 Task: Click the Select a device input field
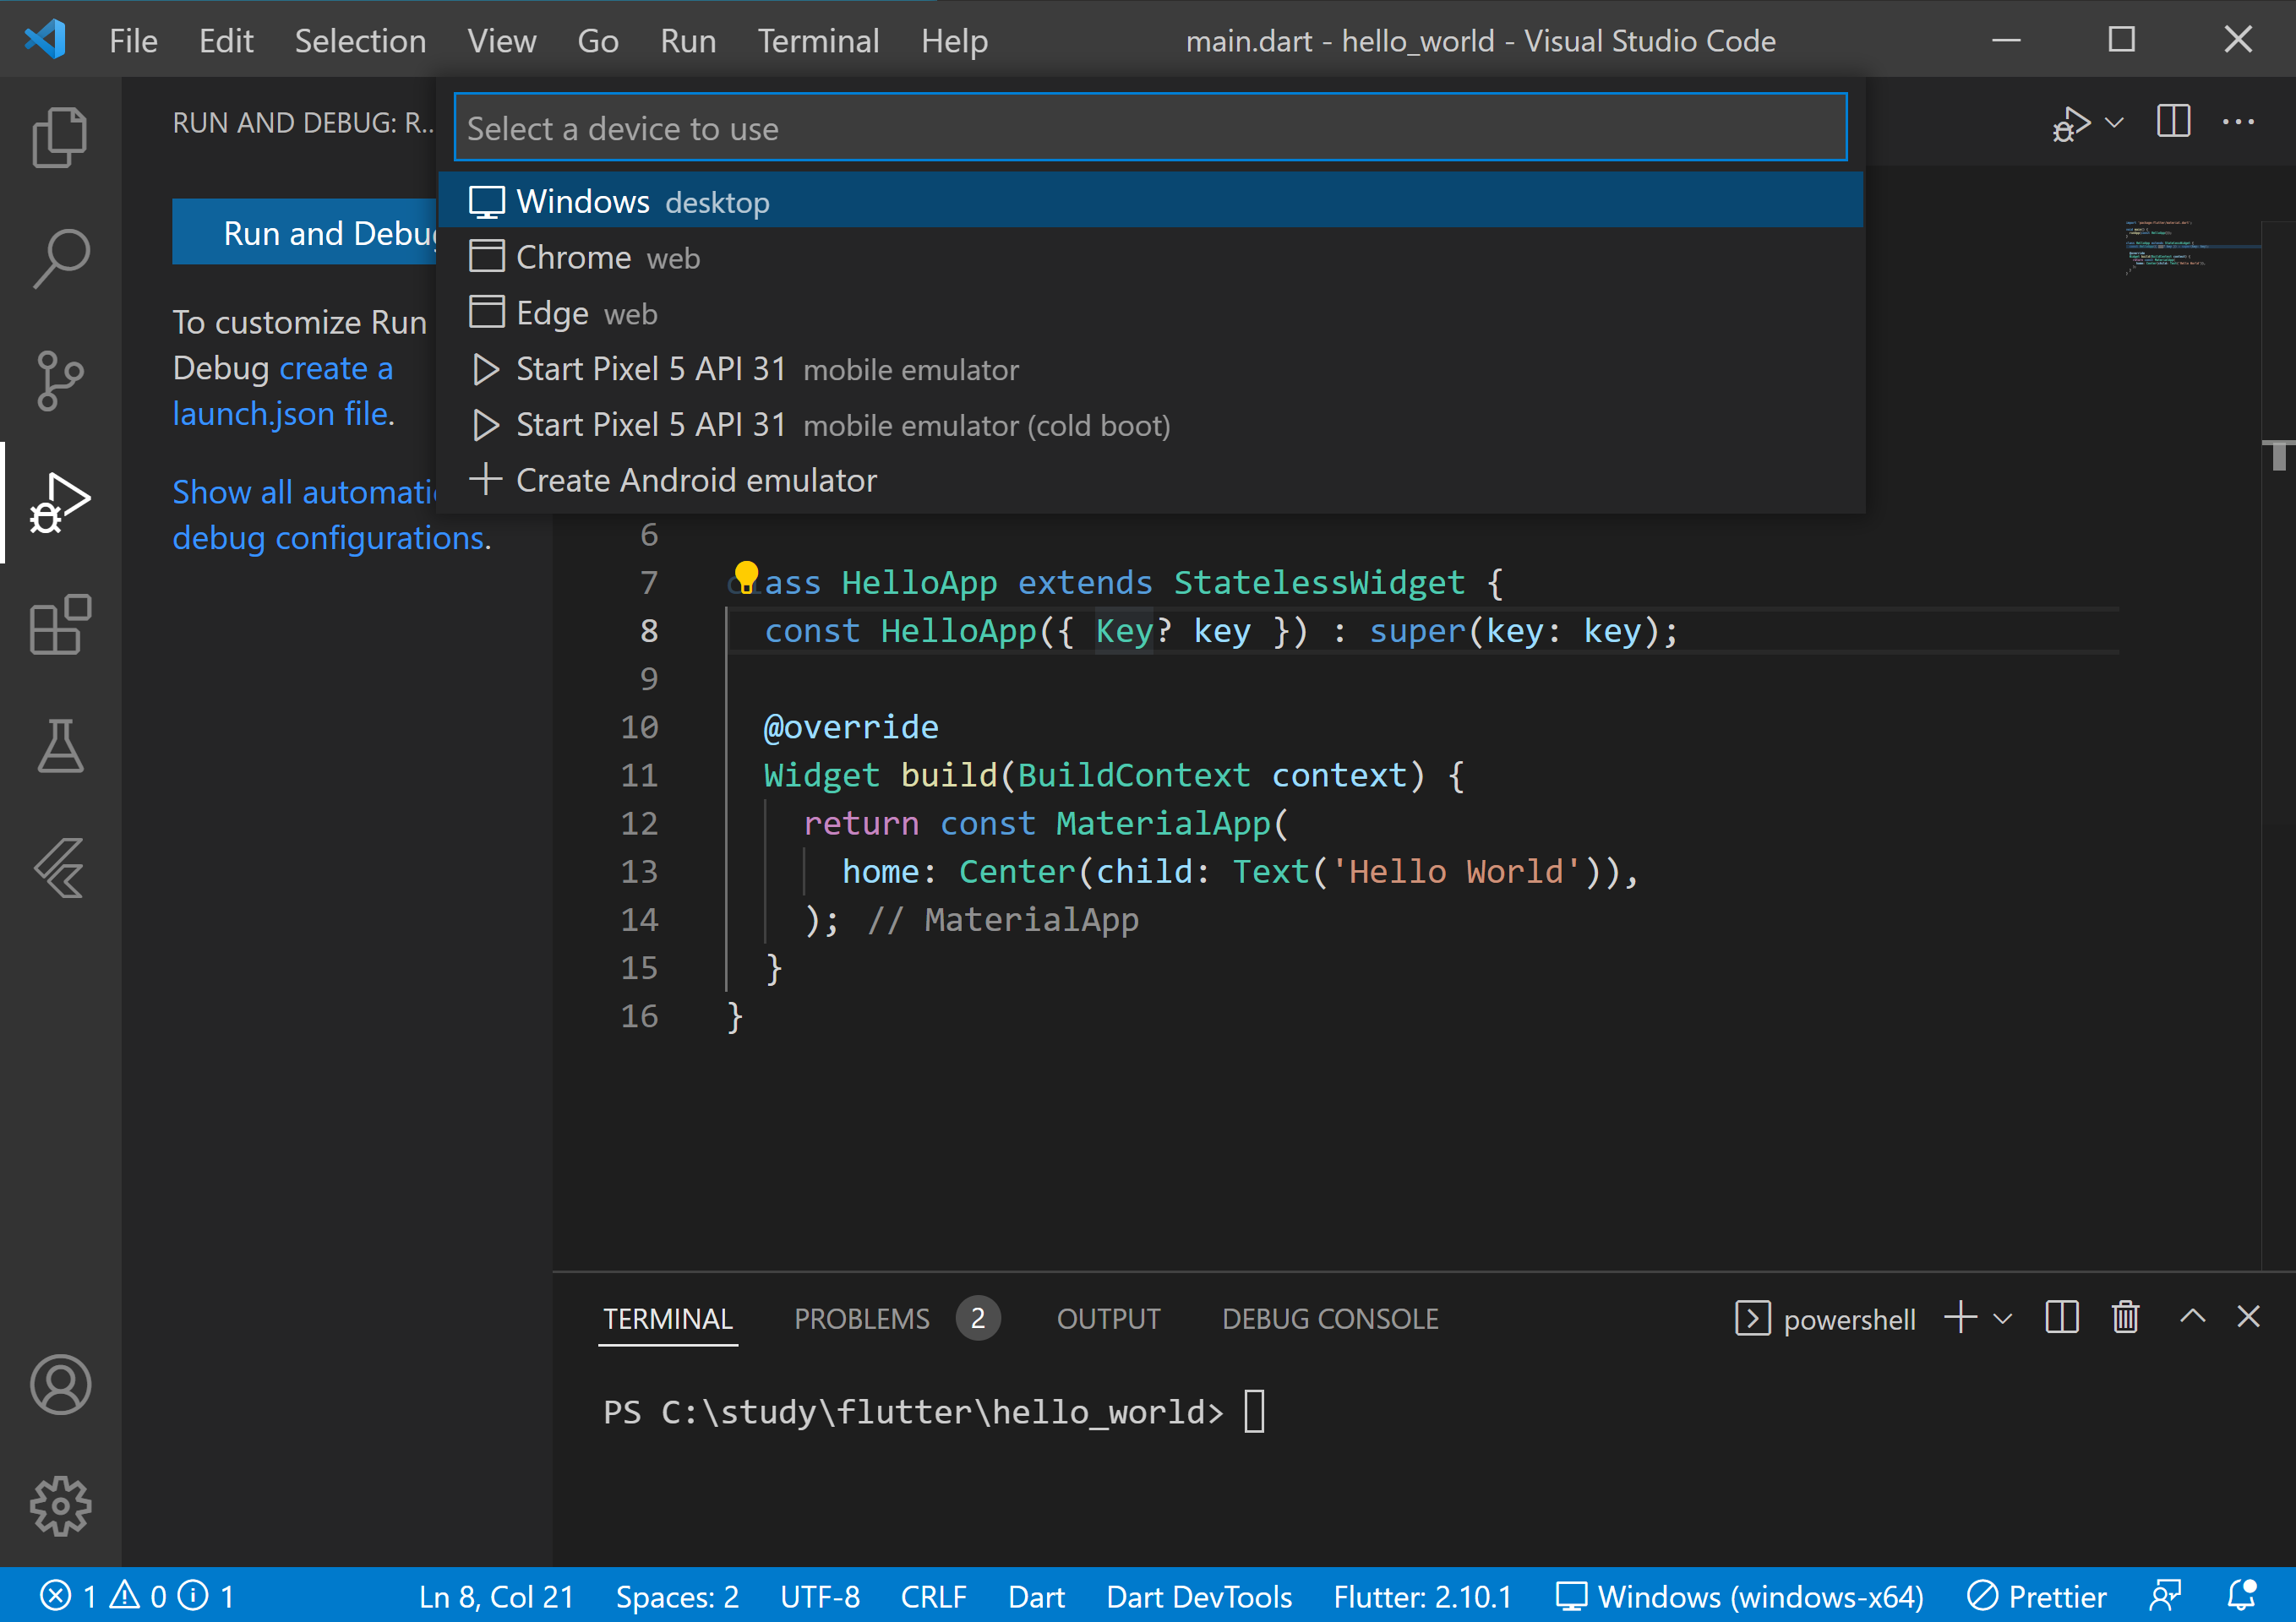tap(1150, 128)
